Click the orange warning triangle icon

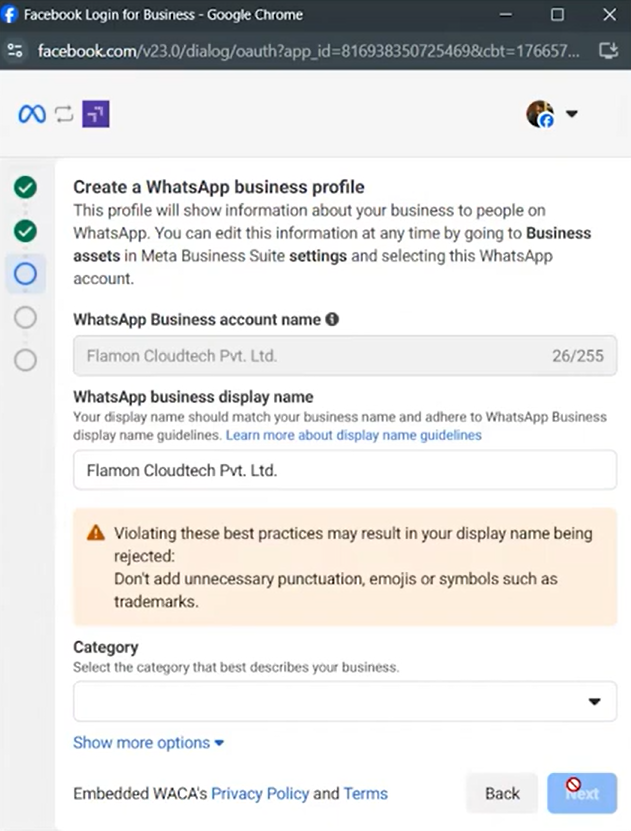point(96,533)
